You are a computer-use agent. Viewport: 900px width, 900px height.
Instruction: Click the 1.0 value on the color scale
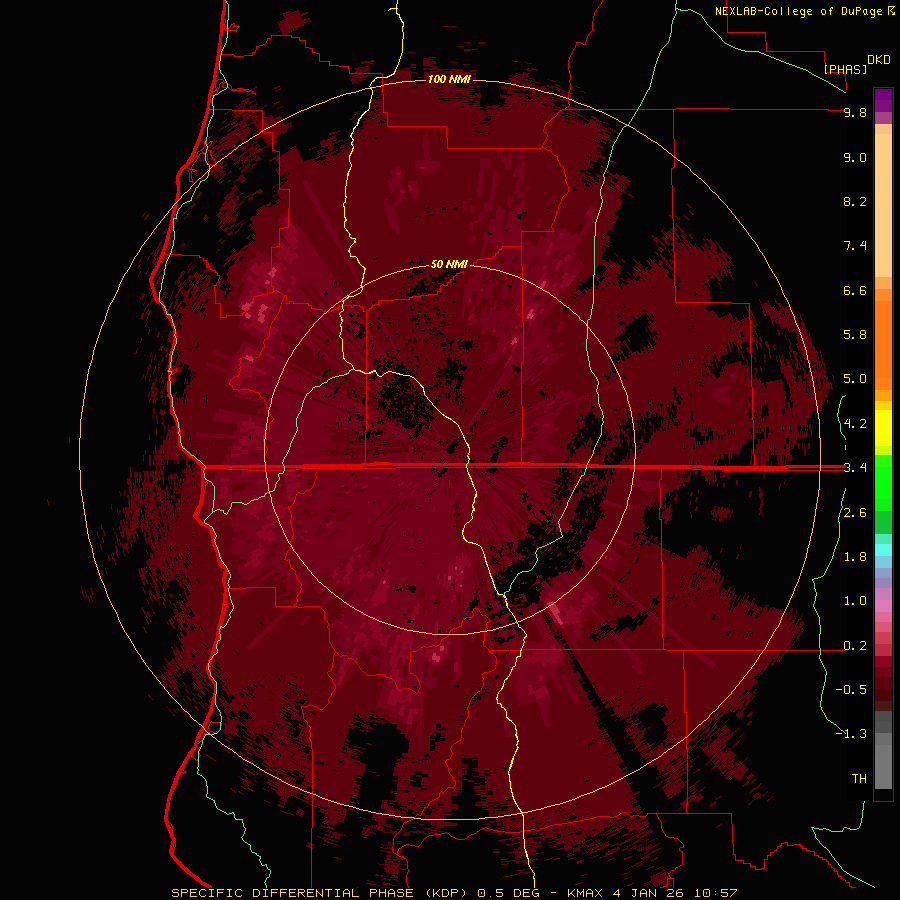(x=855, y=601)
